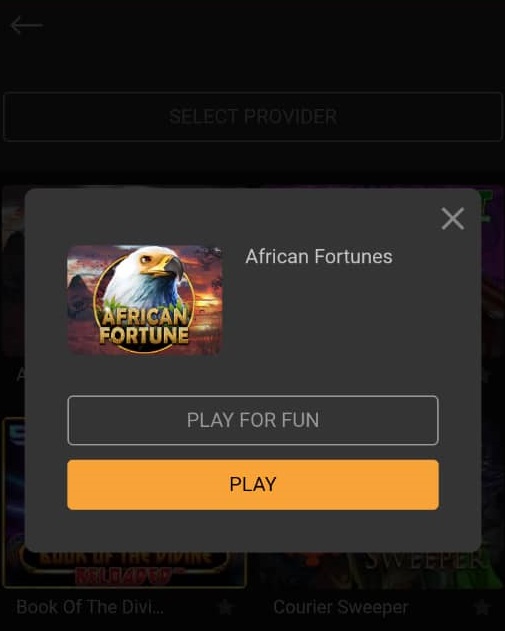The image size is (505, 631).
Task: Open the African Fortune eagle thumbnail
Action: (144, 300)
